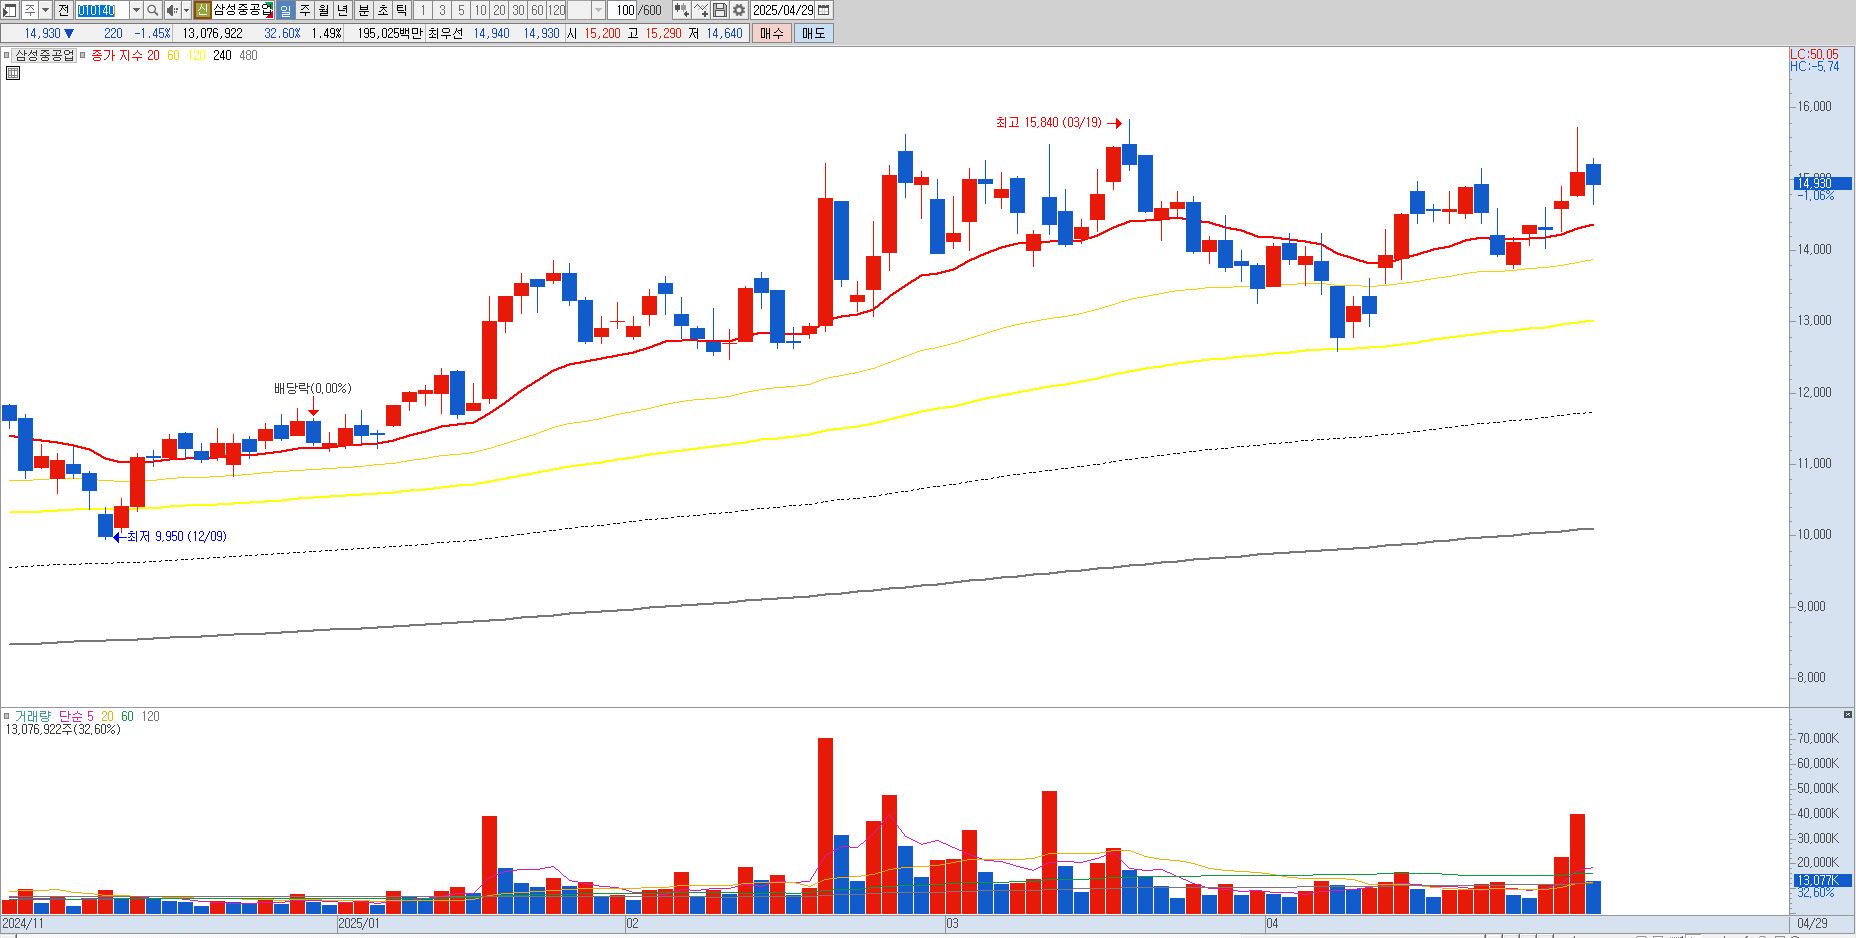Select the 일 (daily) period button

(285, 10)
